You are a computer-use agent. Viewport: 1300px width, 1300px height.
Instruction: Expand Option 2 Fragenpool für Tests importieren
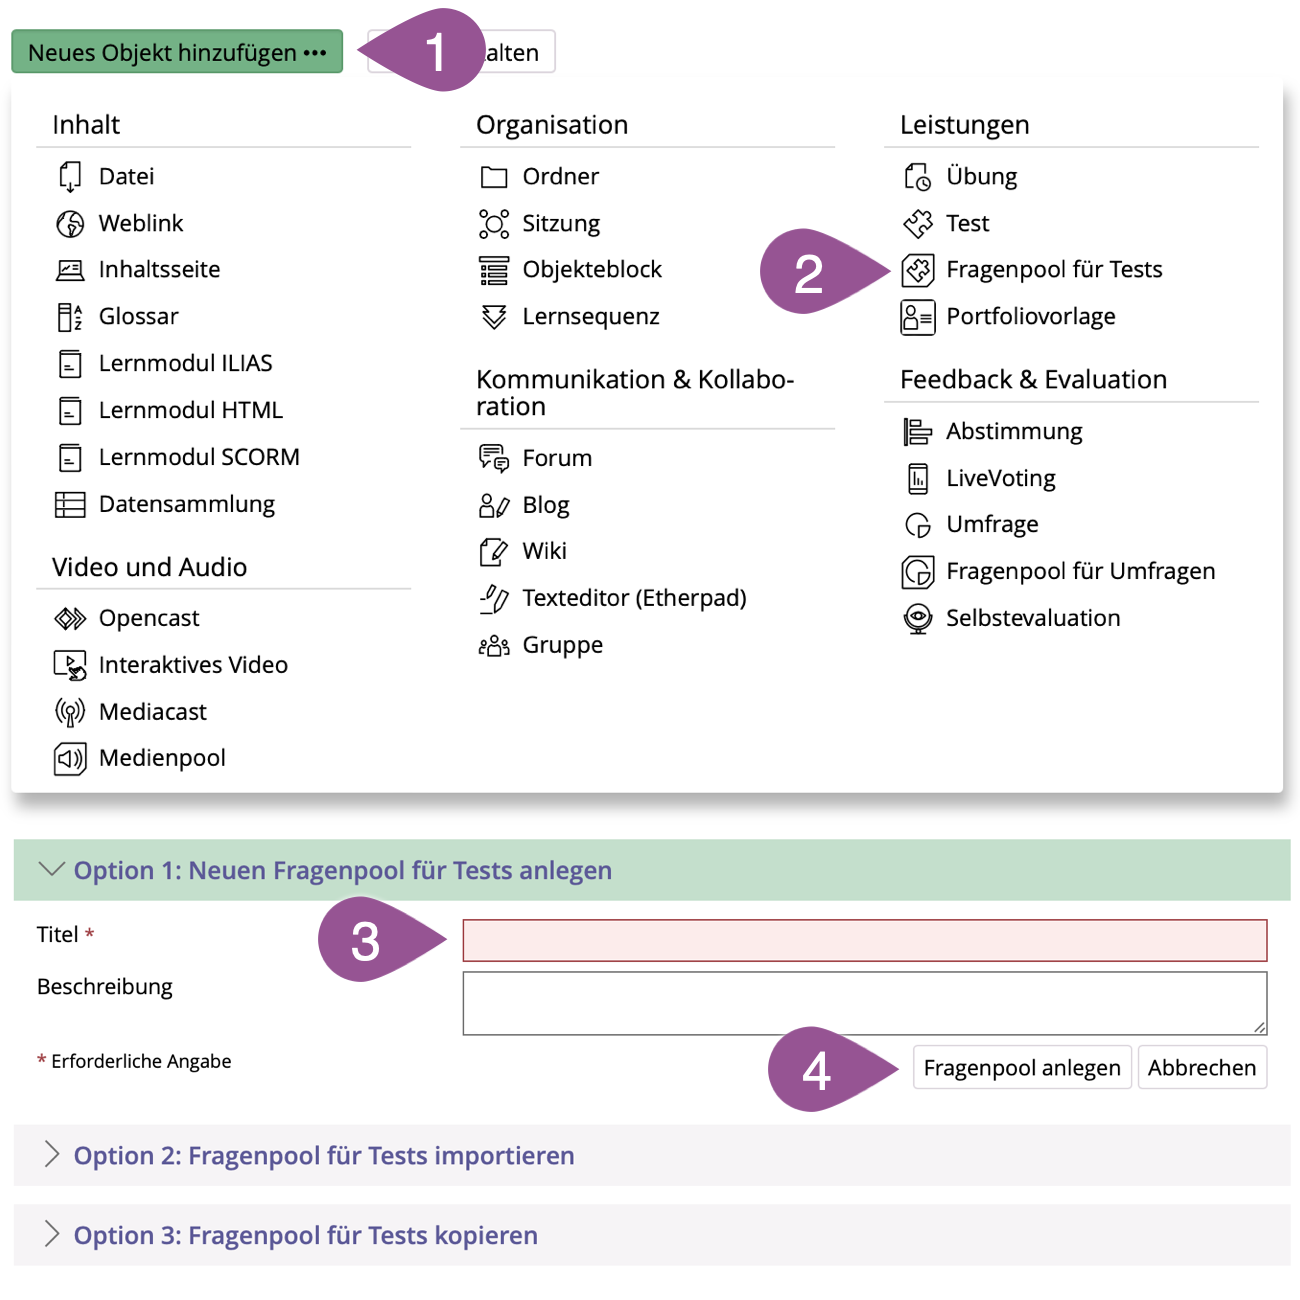tap(323, 1155)
